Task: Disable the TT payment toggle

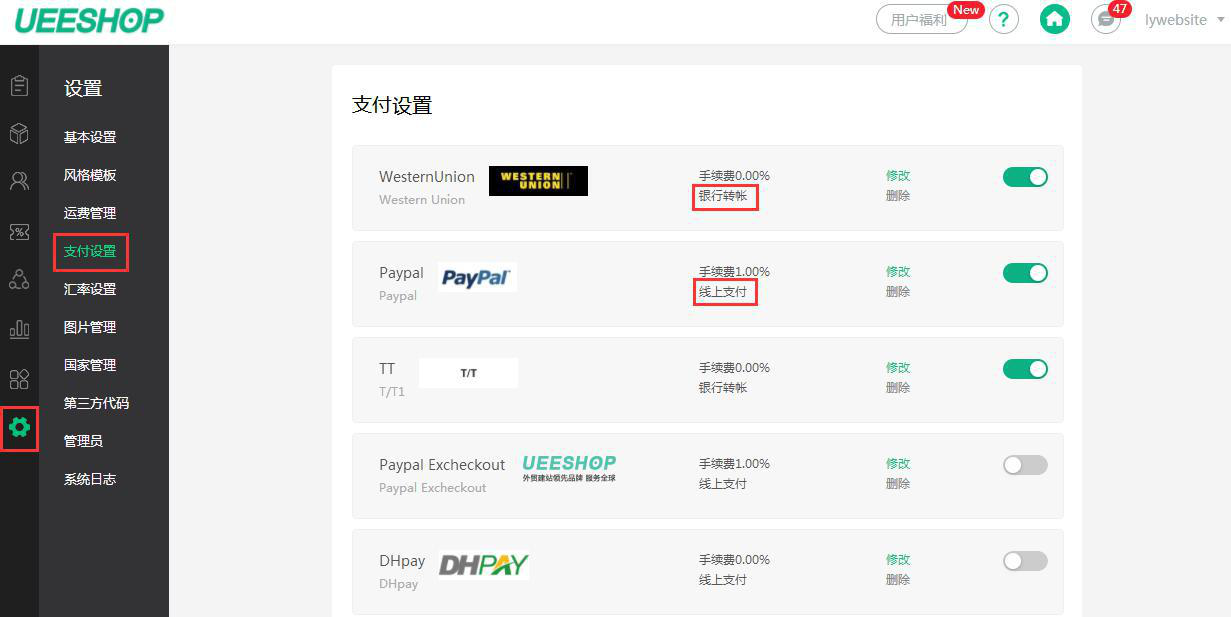Action: tap(1025, 369)
